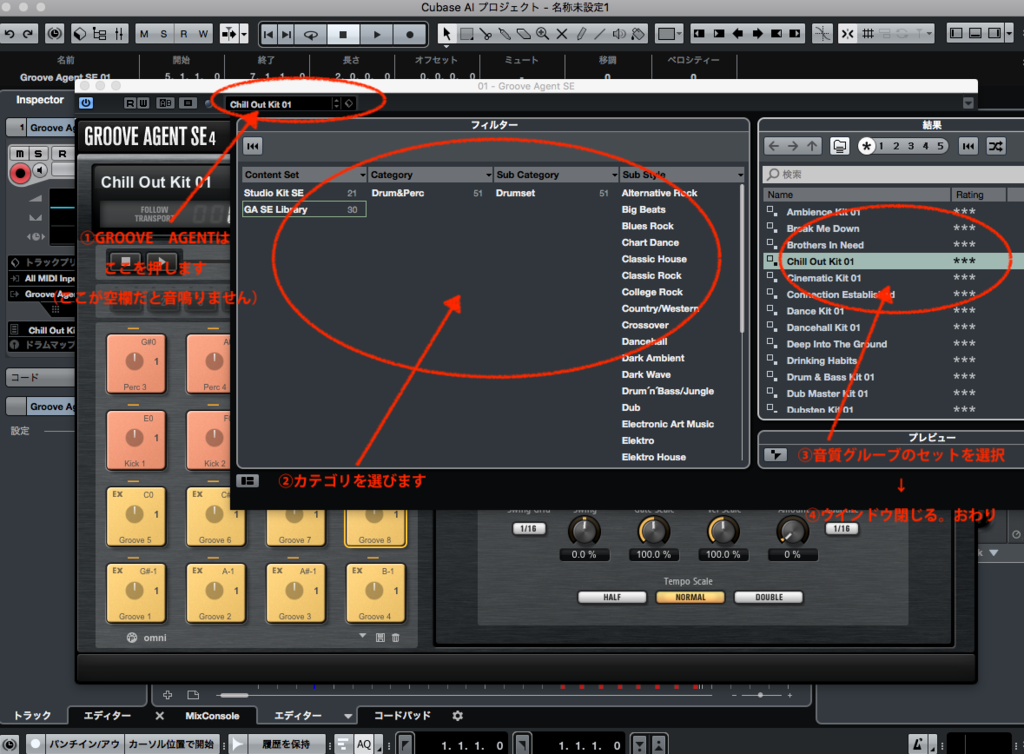This screenshot has width=1024, height=754.
Task: Set Tempo Scale to DOUBLE
Action: [x=769, y=597]
